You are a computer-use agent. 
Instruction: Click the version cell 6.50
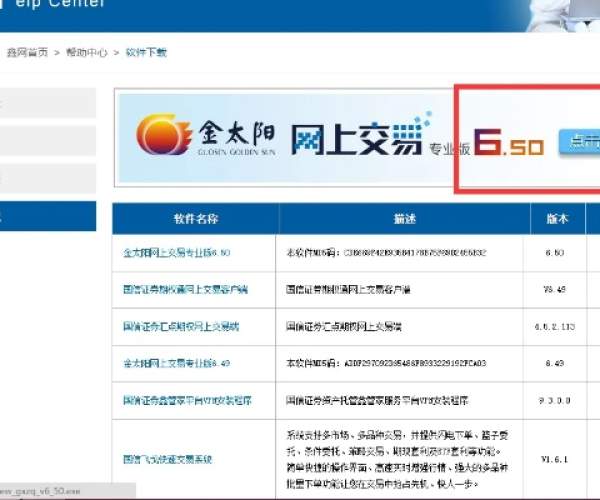coord(555,253)
